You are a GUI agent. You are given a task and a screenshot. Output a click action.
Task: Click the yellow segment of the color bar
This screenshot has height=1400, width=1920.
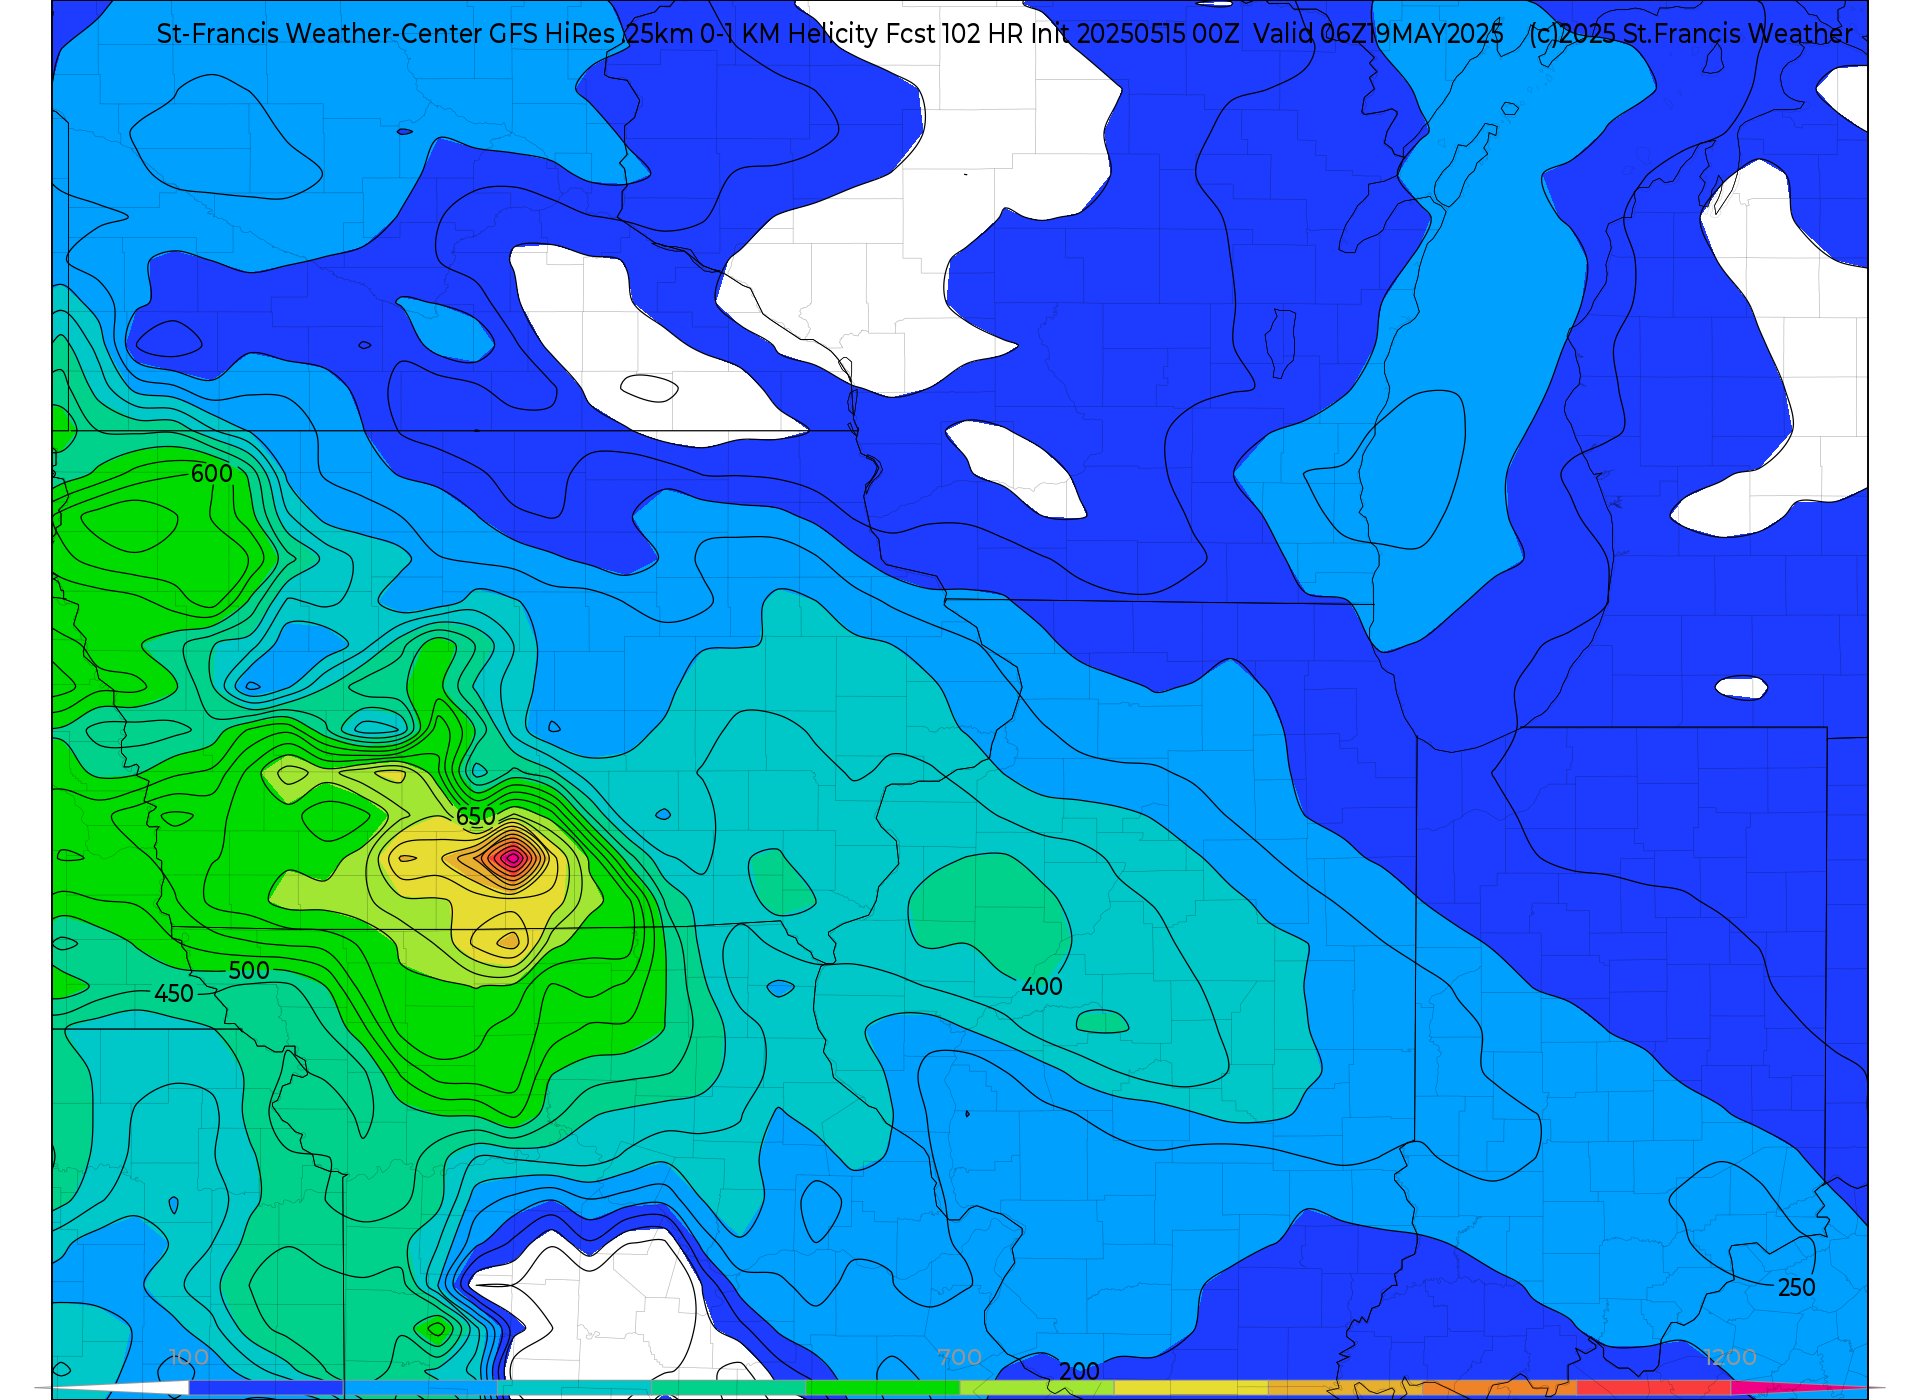tap(1191, 1388)
